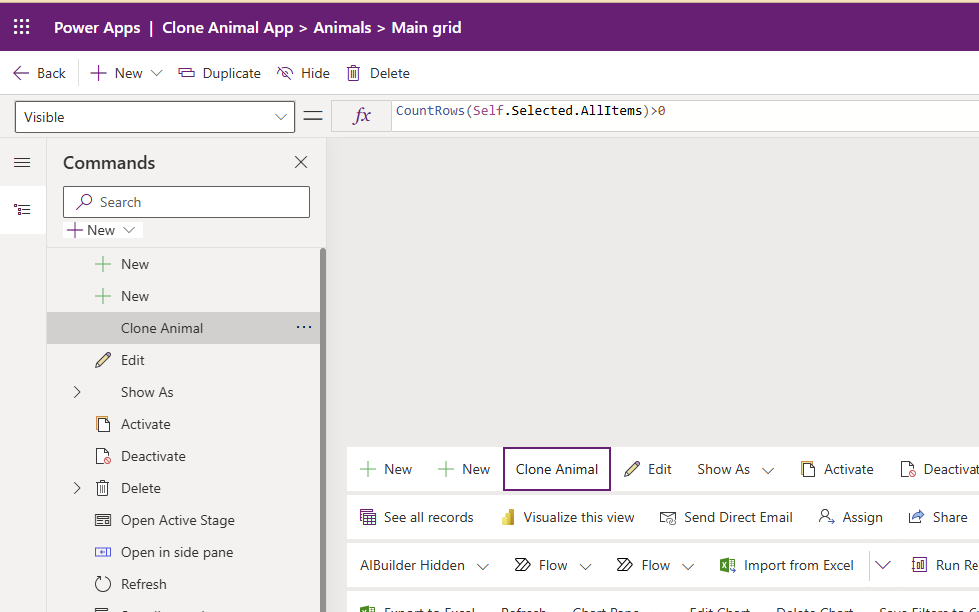Select Clone Animal in commands list
The width and height of the screenshot is (979, 612).
tap(183, 328)
